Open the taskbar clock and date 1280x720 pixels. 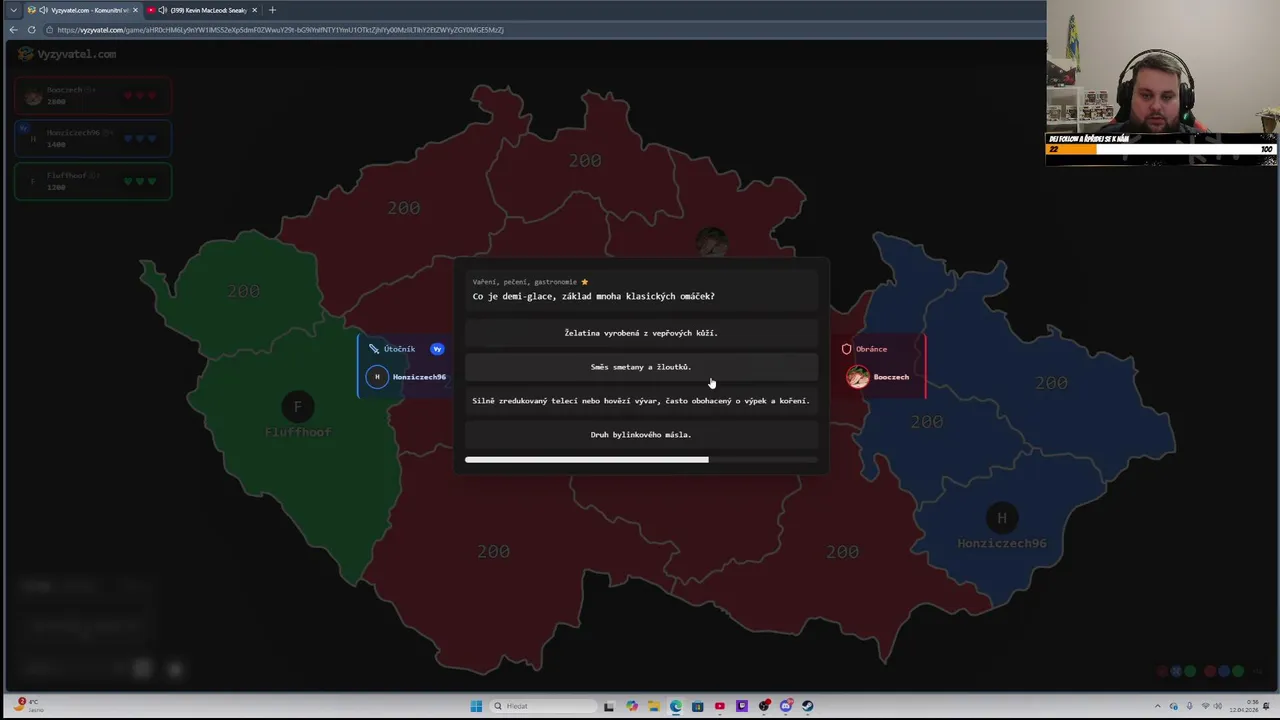[1243, 706]
